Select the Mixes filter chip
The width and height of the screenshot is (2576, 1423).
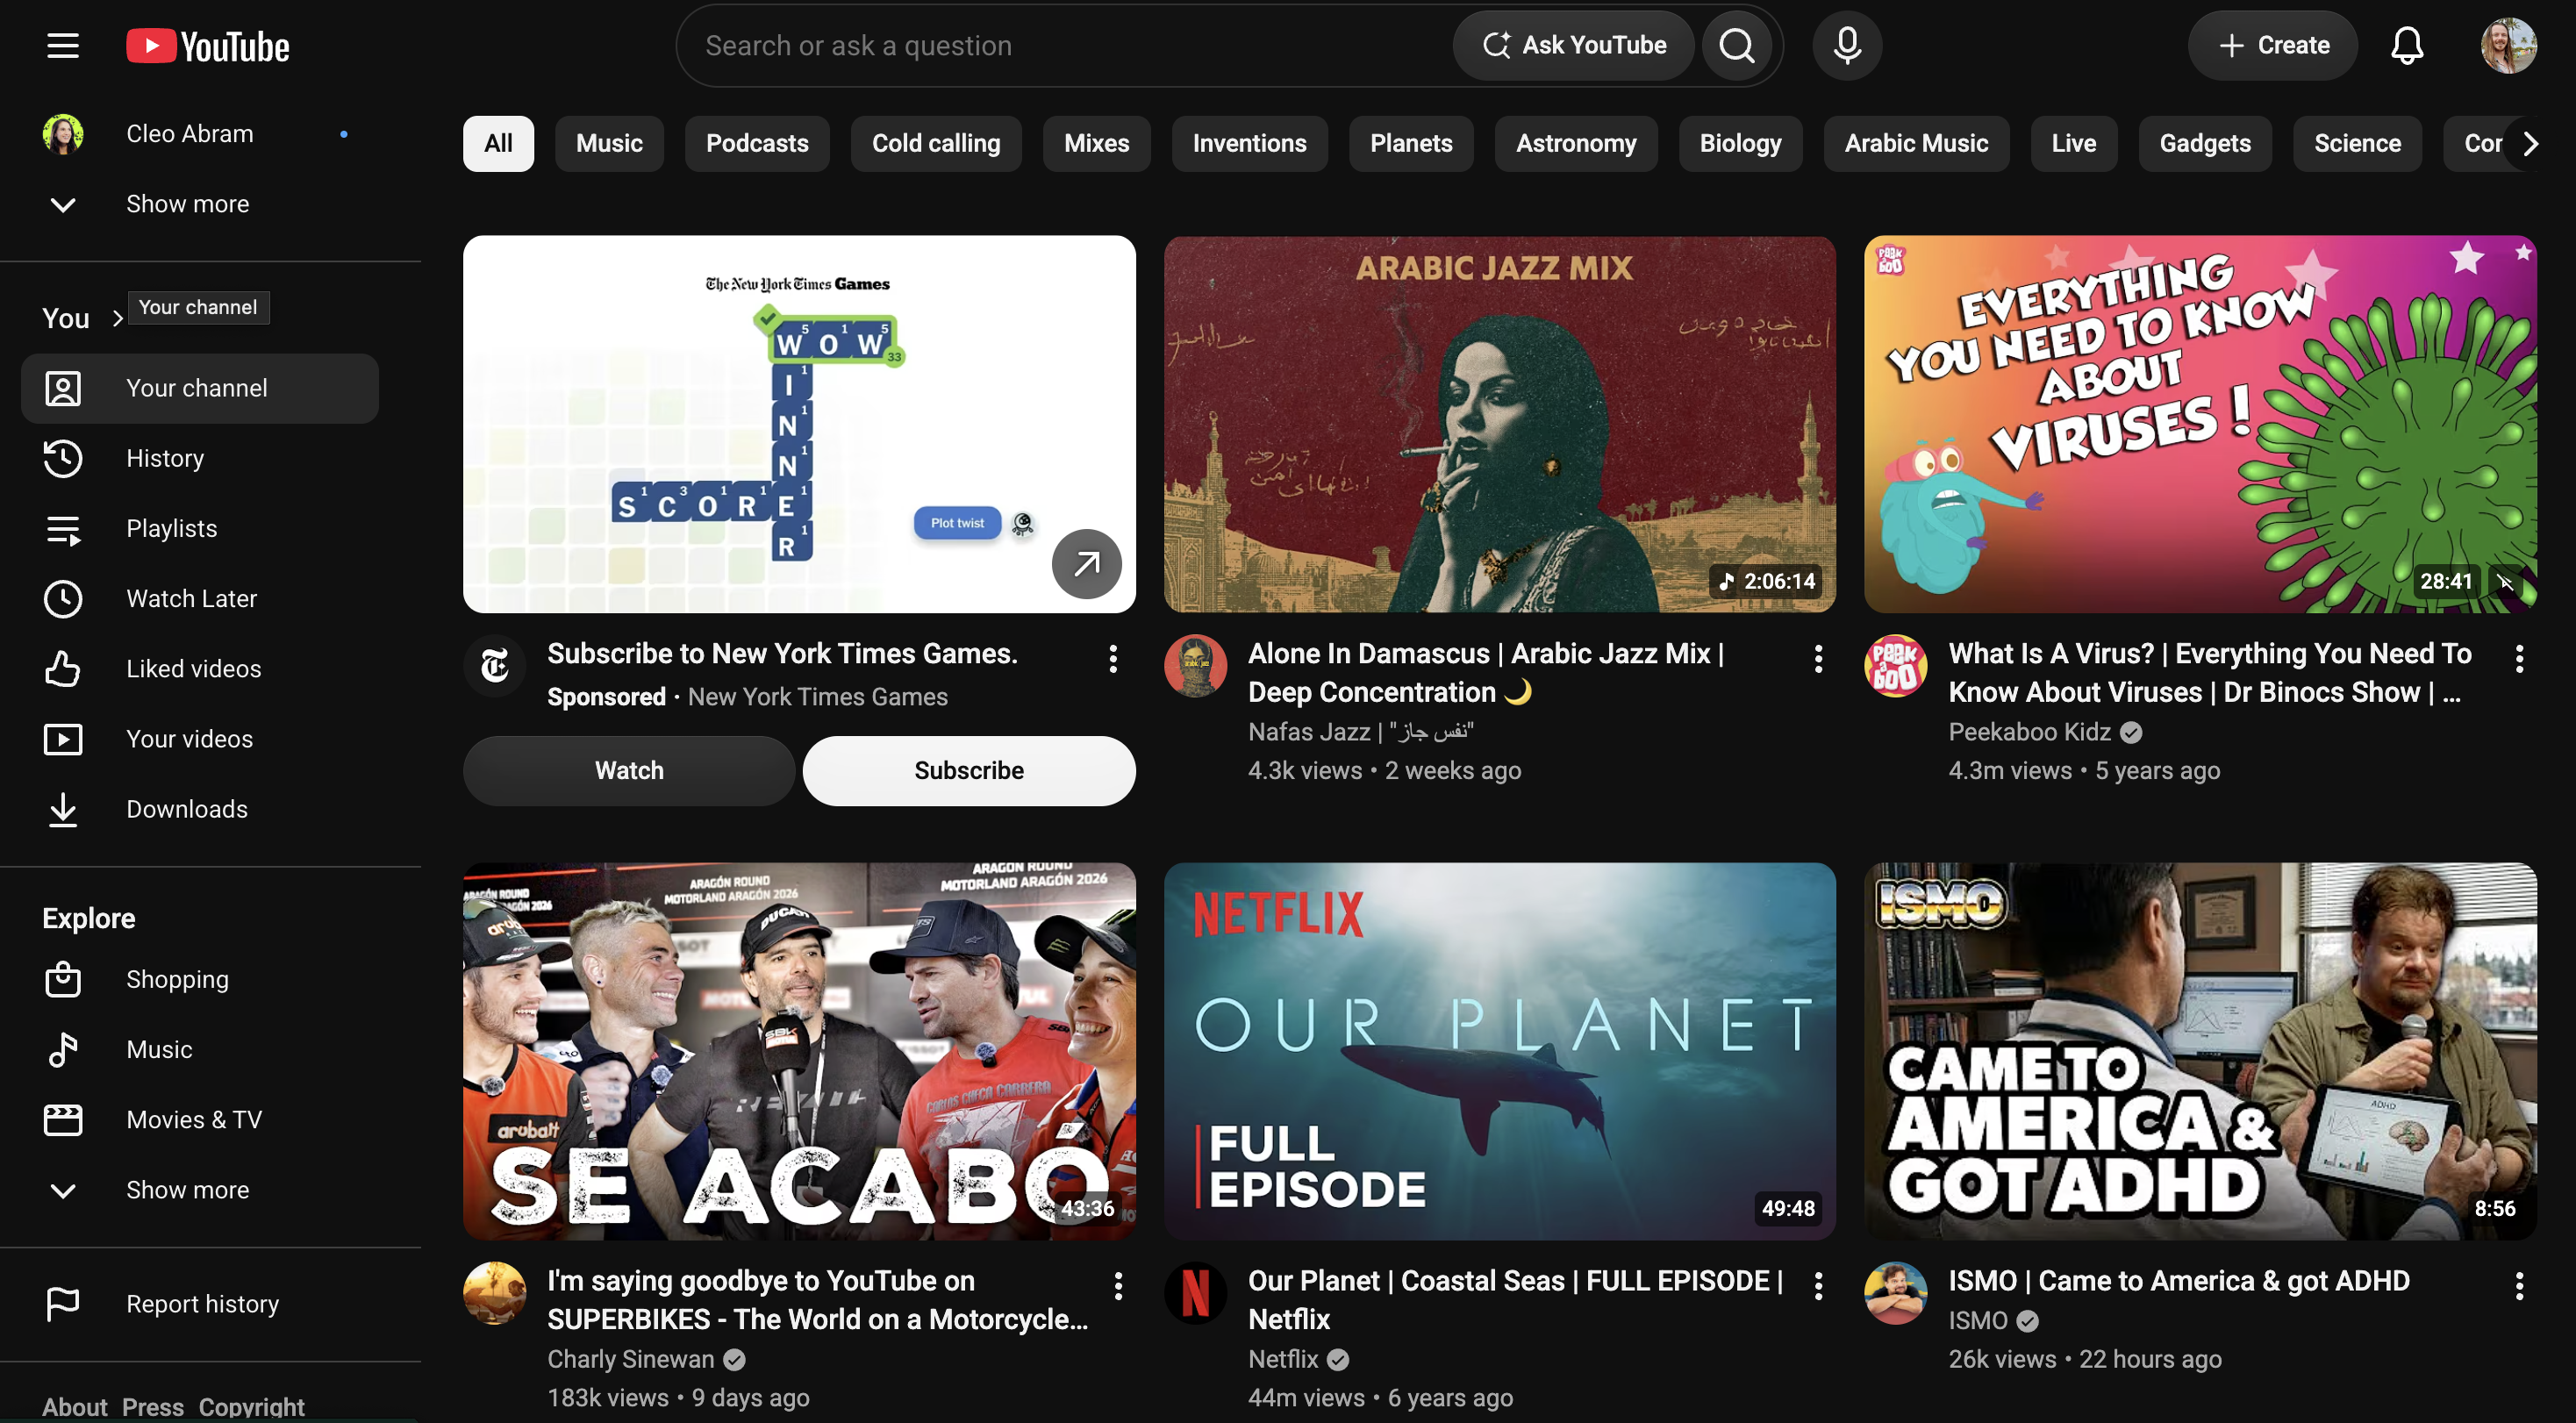[1096, 144]
